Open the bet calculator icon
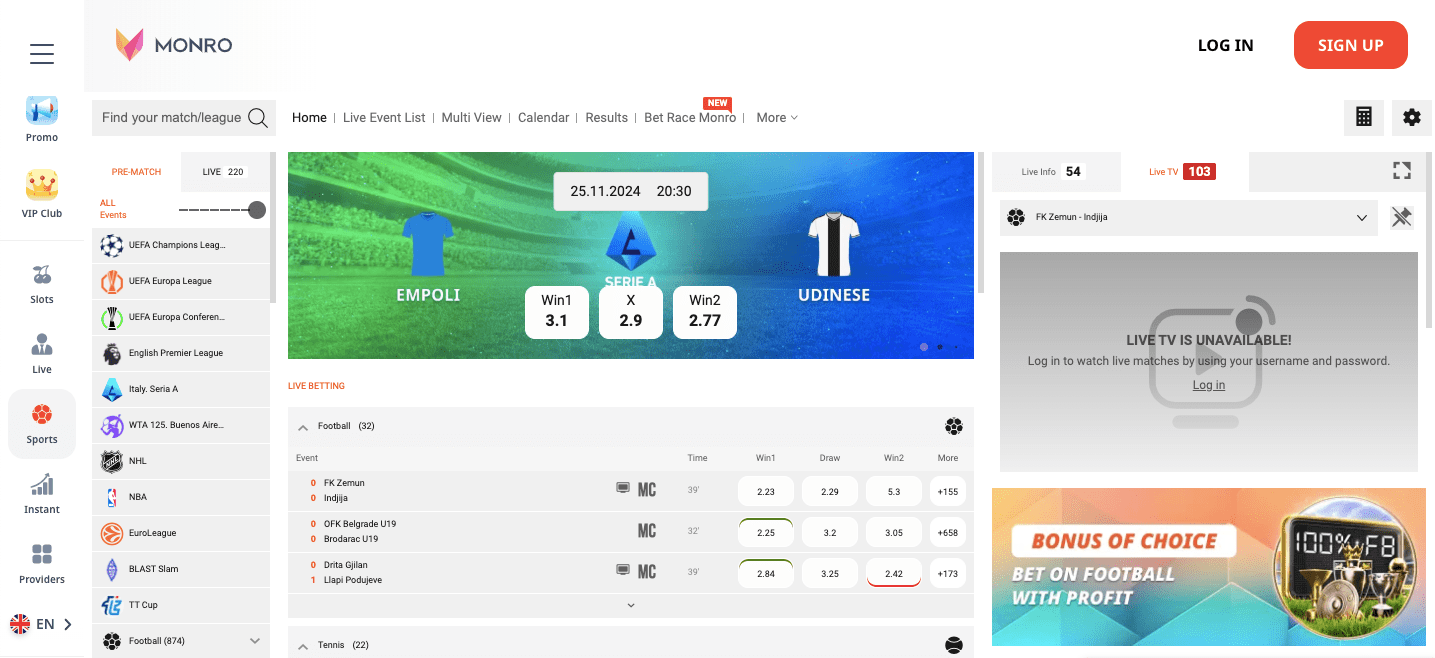 pos(1363,117)
